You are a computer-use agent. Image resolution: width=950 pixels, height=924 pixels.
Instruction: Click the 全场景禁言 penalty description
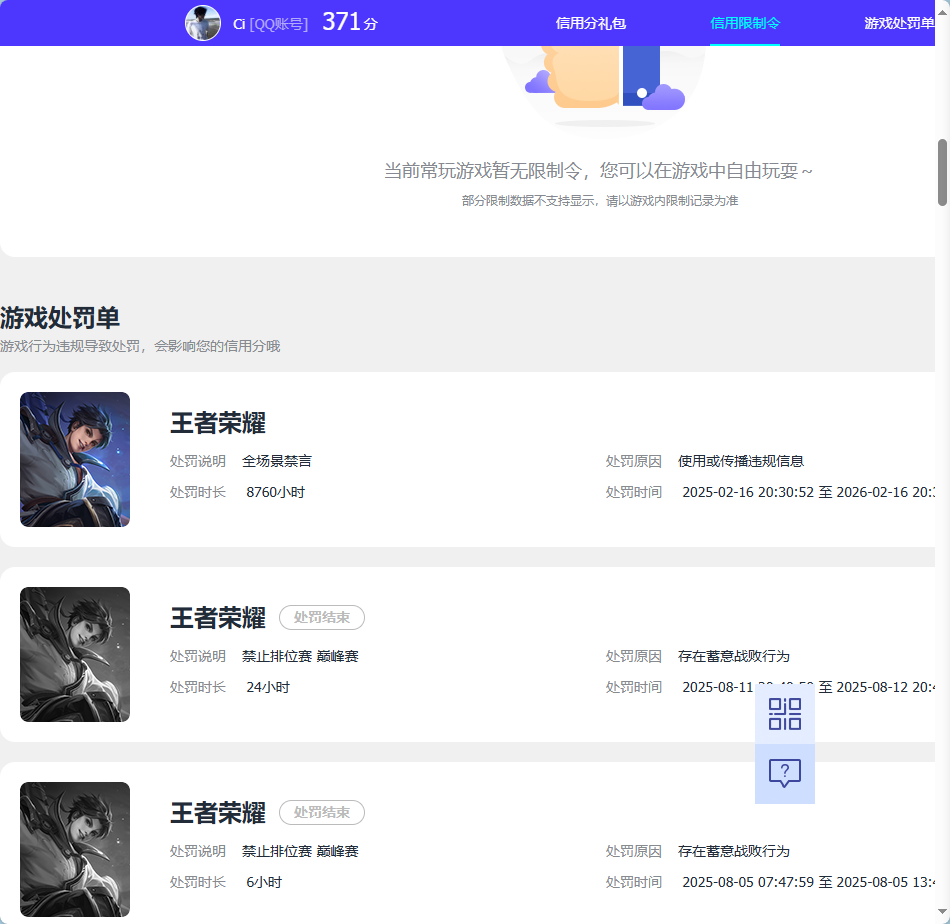(x=277, y=461)
